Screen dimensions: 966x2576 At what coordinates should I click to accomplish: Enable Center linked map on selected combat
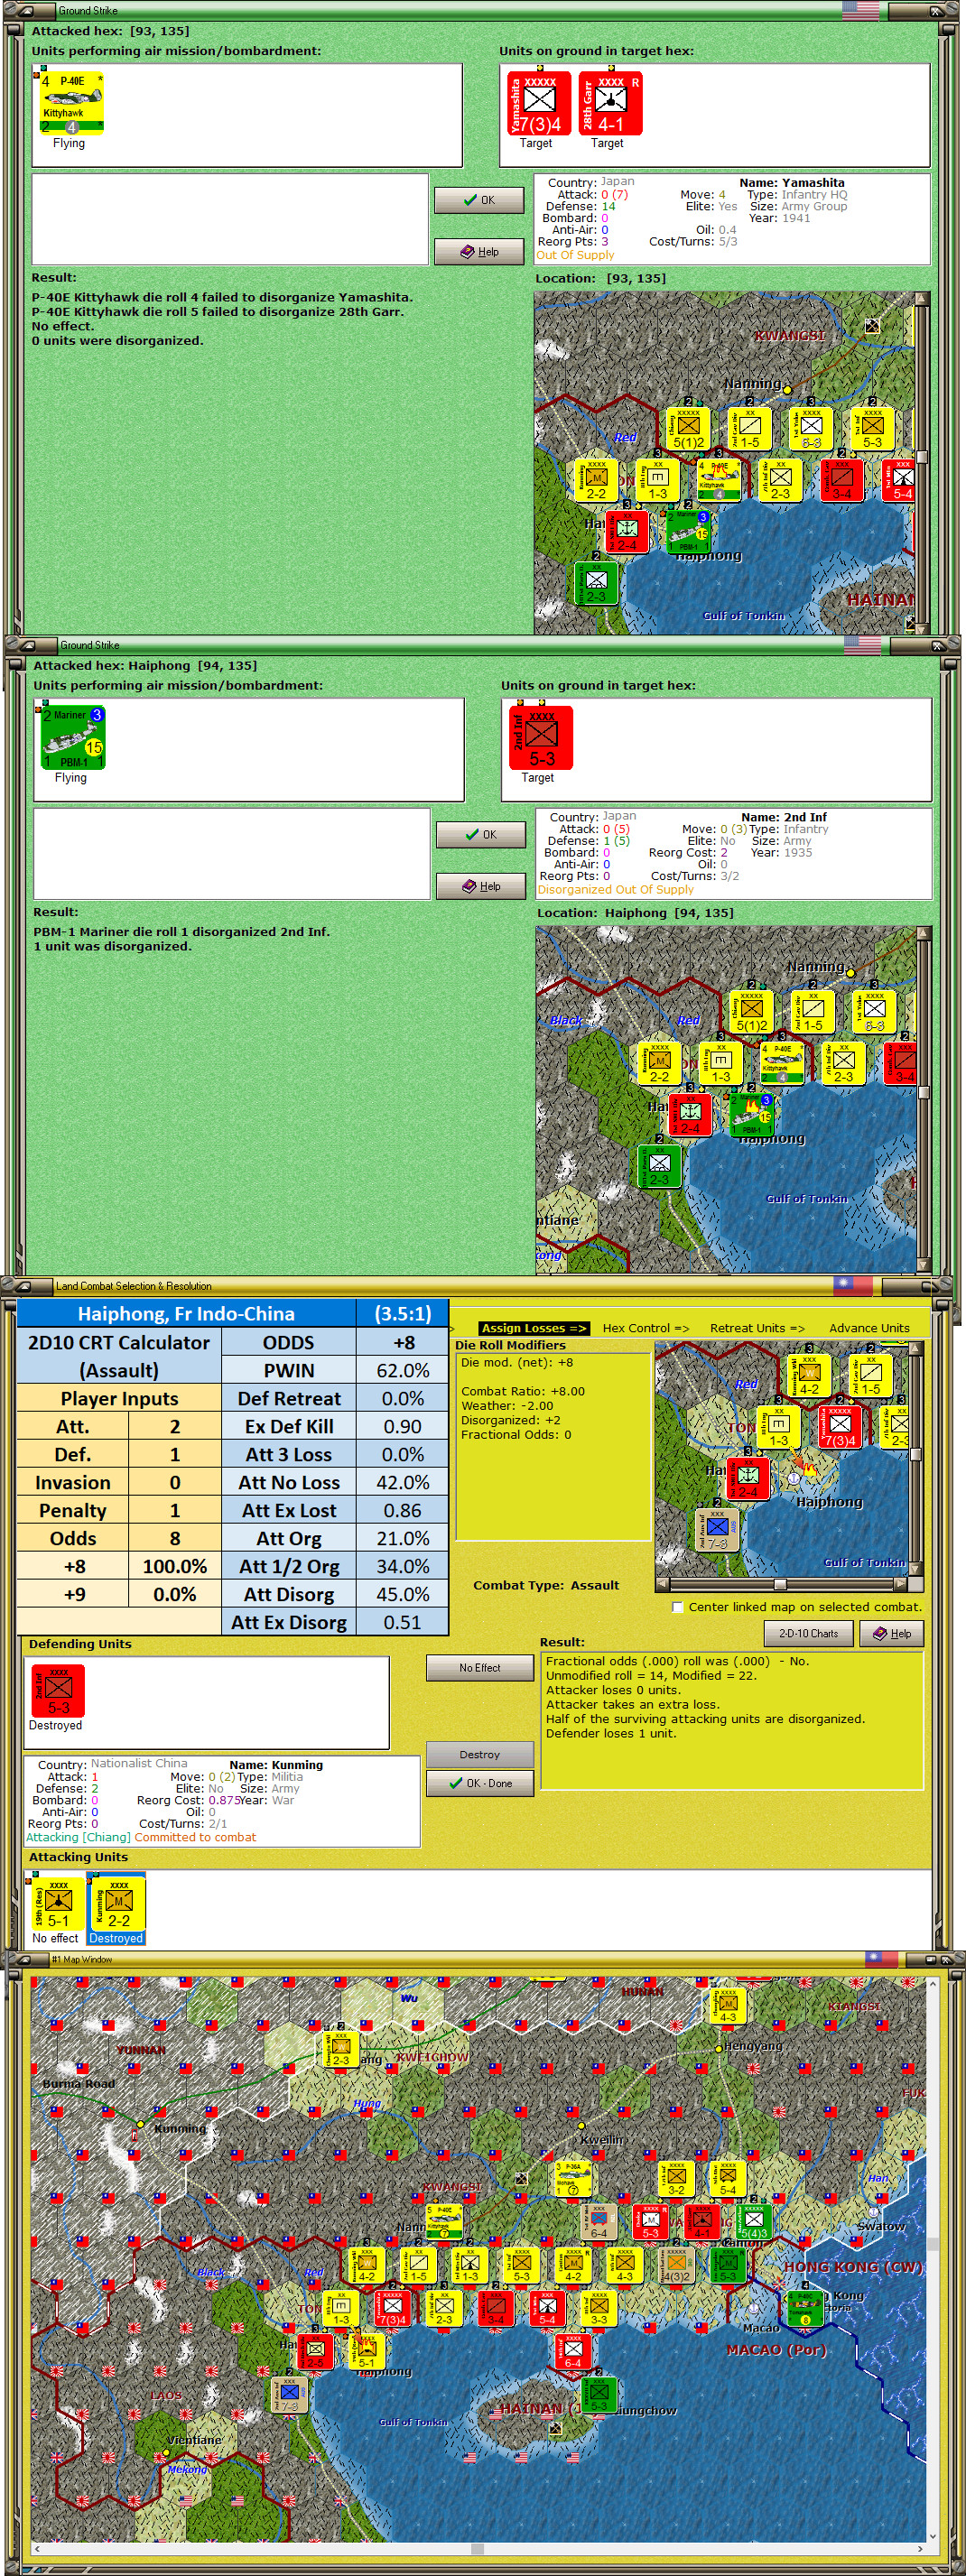pos(678,1607)
